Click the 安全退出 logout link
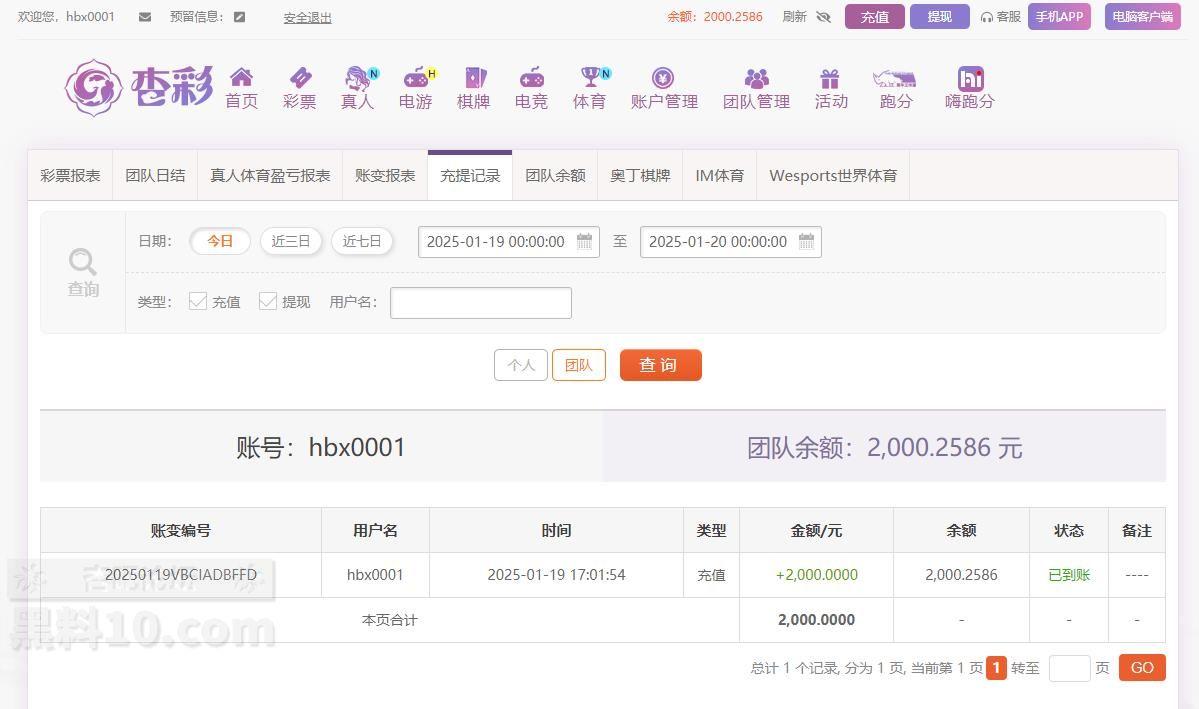This screenshot has width=1199, height=709. (x=307, y=18)
